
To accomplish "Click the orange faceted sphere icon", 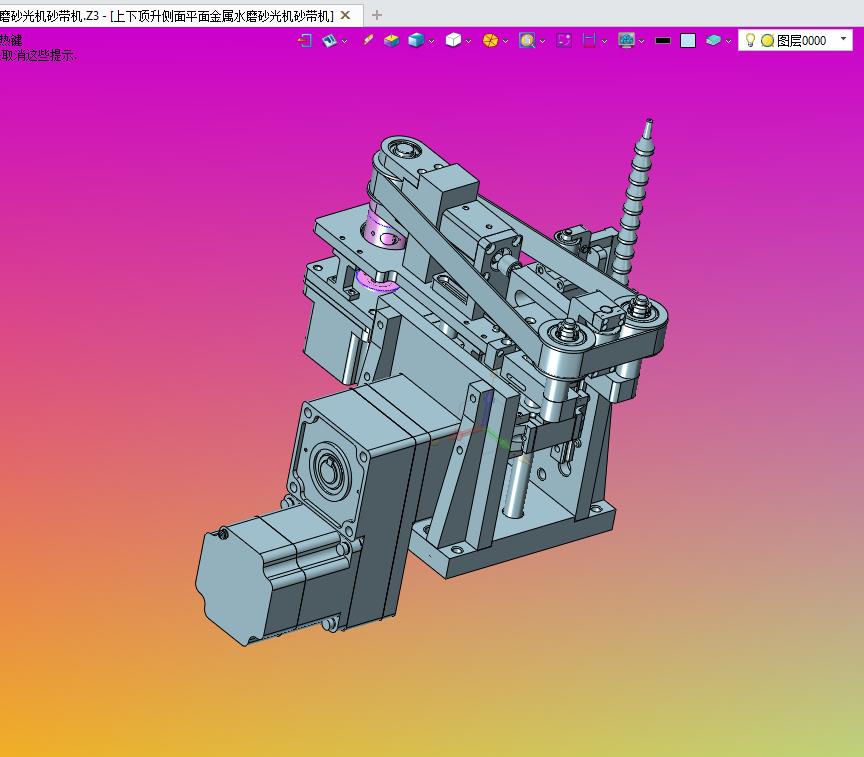I will point(490,40).
